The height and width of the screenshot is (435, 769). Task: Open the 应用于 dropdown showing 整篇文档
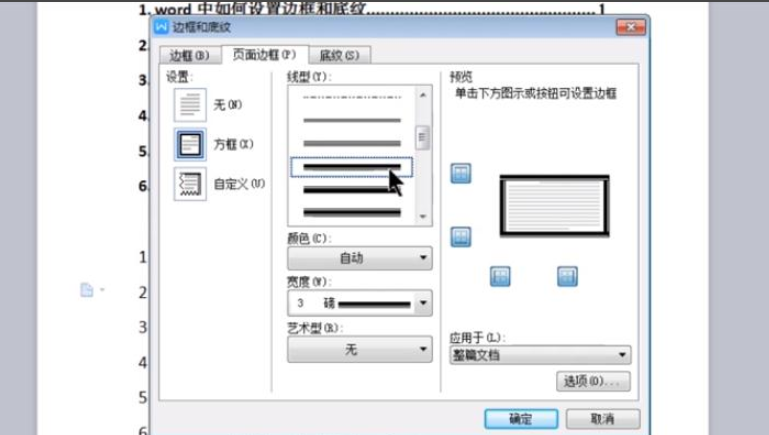540,355
